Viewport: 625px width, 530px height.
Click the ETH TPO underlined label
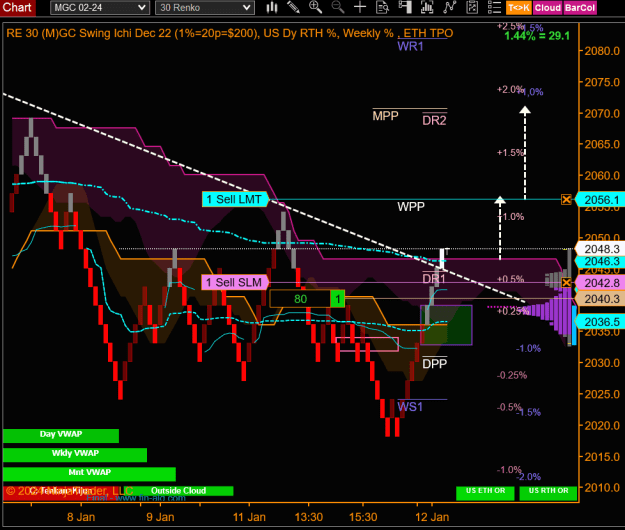point(428,33)
